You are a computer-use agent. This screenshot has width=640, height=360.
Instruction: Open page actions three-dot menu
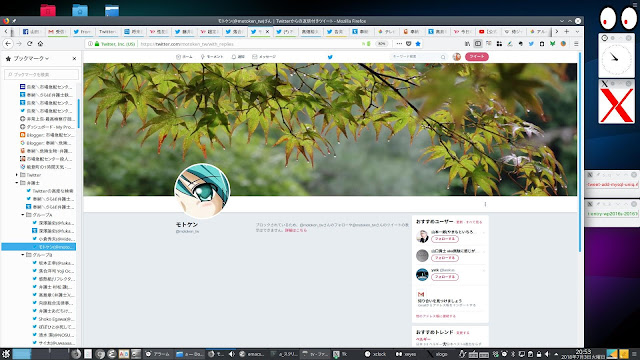click(399, 44)
